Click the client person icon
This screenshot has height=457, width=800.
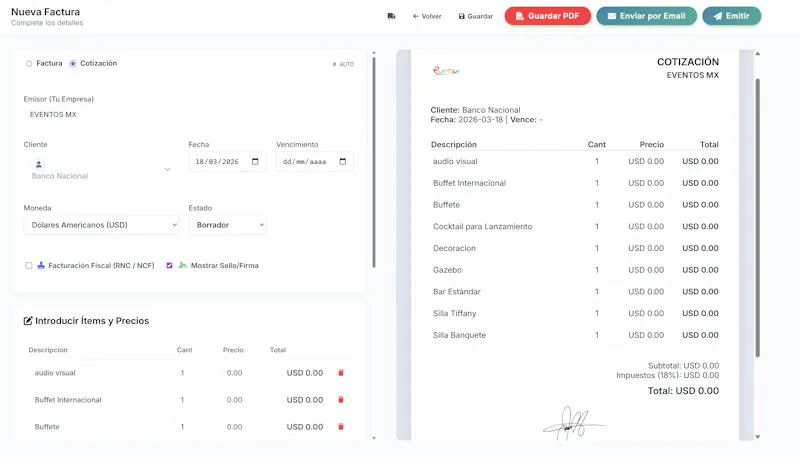tap(39, 164)
